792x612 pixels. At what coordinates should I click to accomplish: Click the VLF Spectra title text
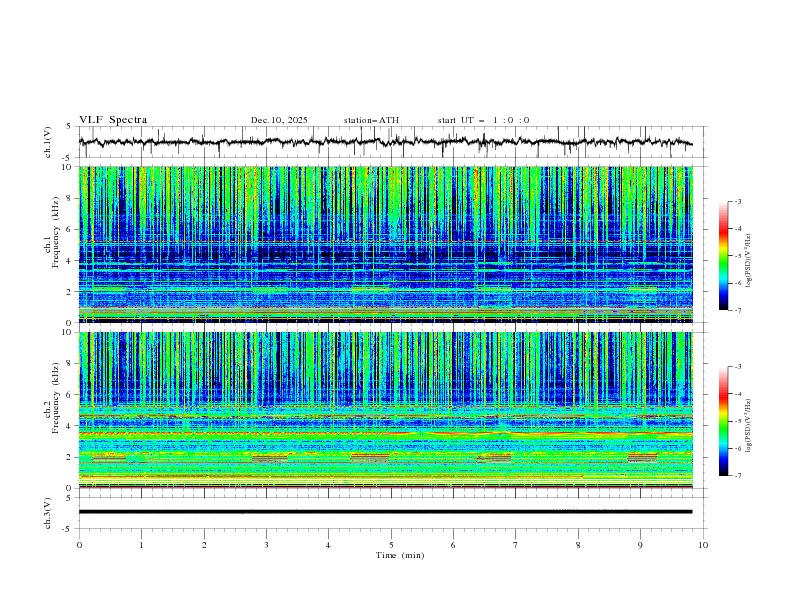[113, 120]
